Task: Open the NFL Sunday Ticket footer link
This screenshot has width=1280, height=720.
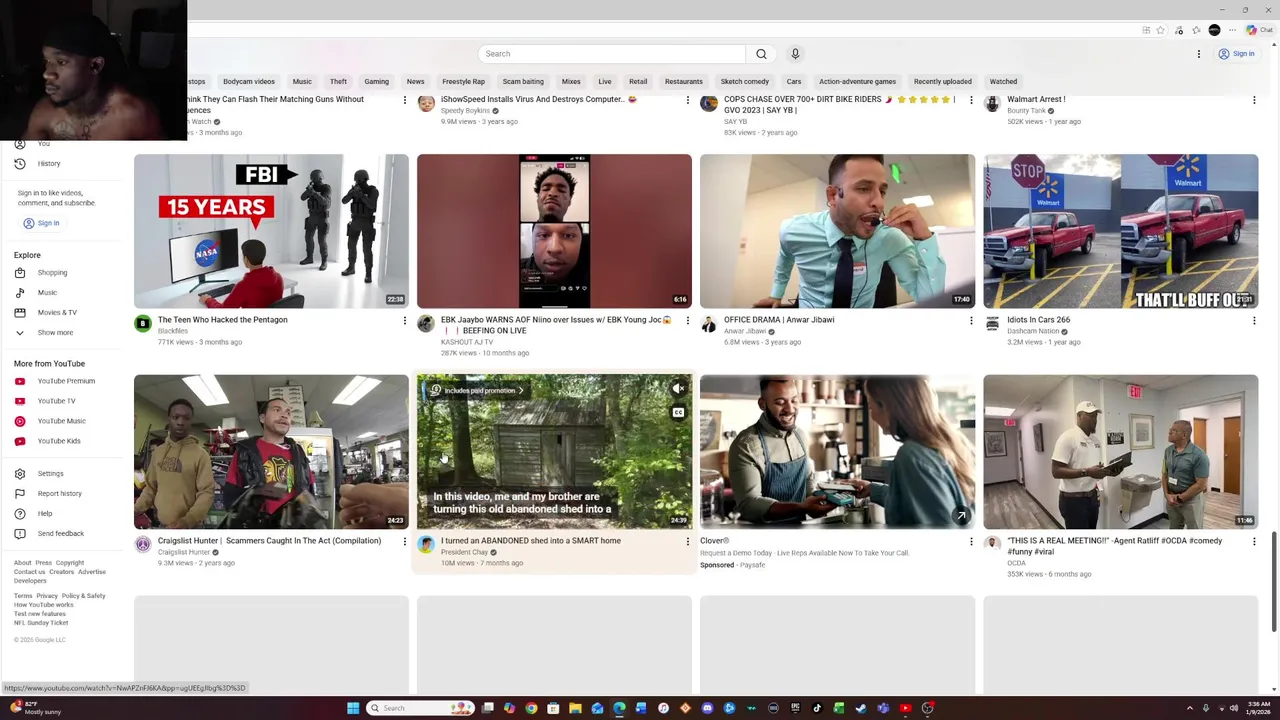Action: pyautogui.click(x=41, y=623)
